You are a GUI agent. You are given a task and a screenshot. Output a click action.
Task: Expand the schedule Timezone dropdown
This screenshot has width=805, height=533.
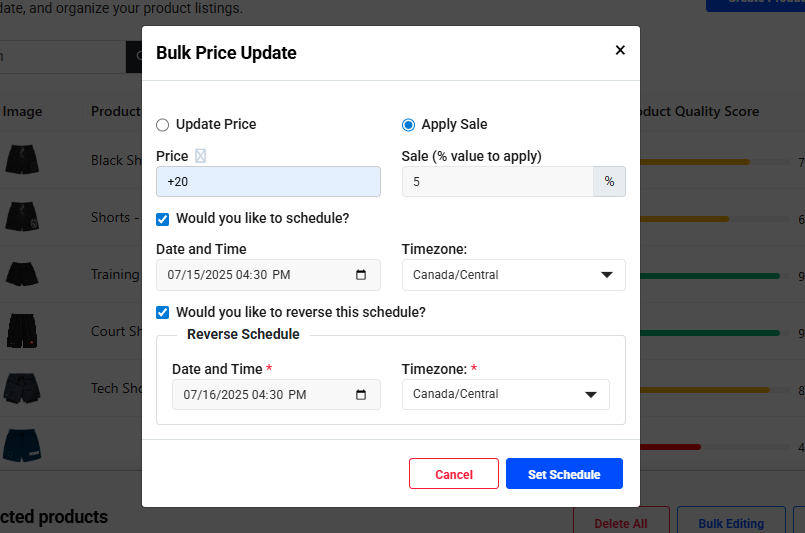(513, 275)
